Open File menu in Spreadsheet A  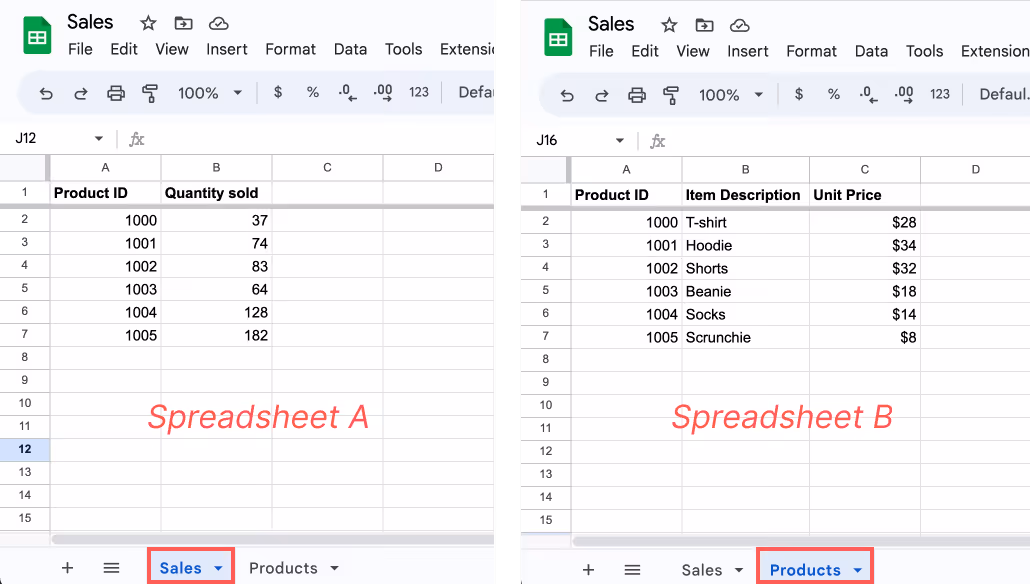[80, 49]
